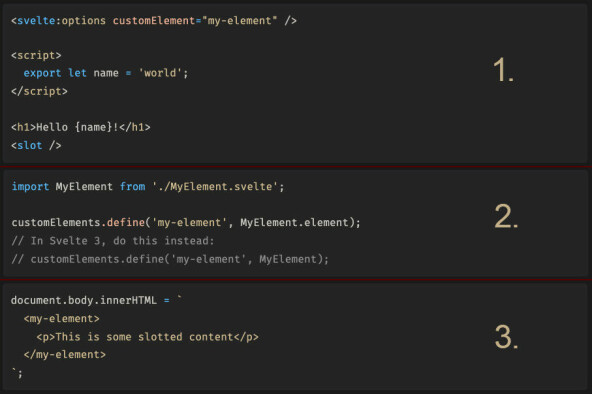Click document.body.innerHTML assignment
592x394 pixels.
(x=83, y=300)
